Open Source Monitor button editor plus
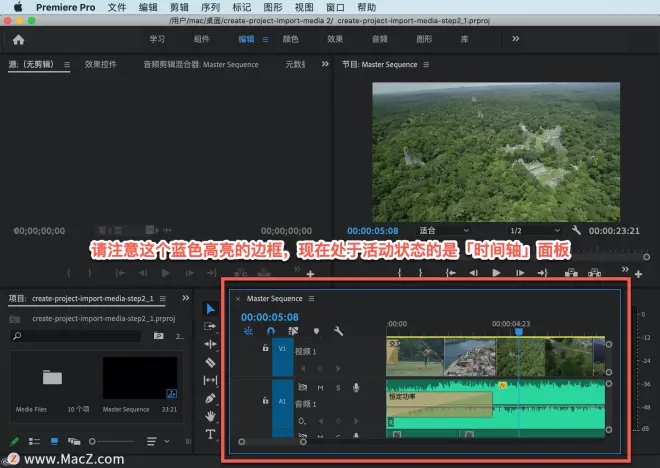 [310, 274]
